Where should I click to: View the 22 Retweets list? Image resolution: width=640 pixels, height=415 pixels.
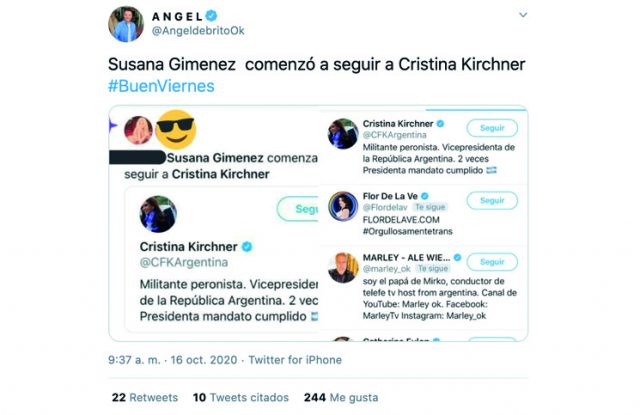(145, 397)
